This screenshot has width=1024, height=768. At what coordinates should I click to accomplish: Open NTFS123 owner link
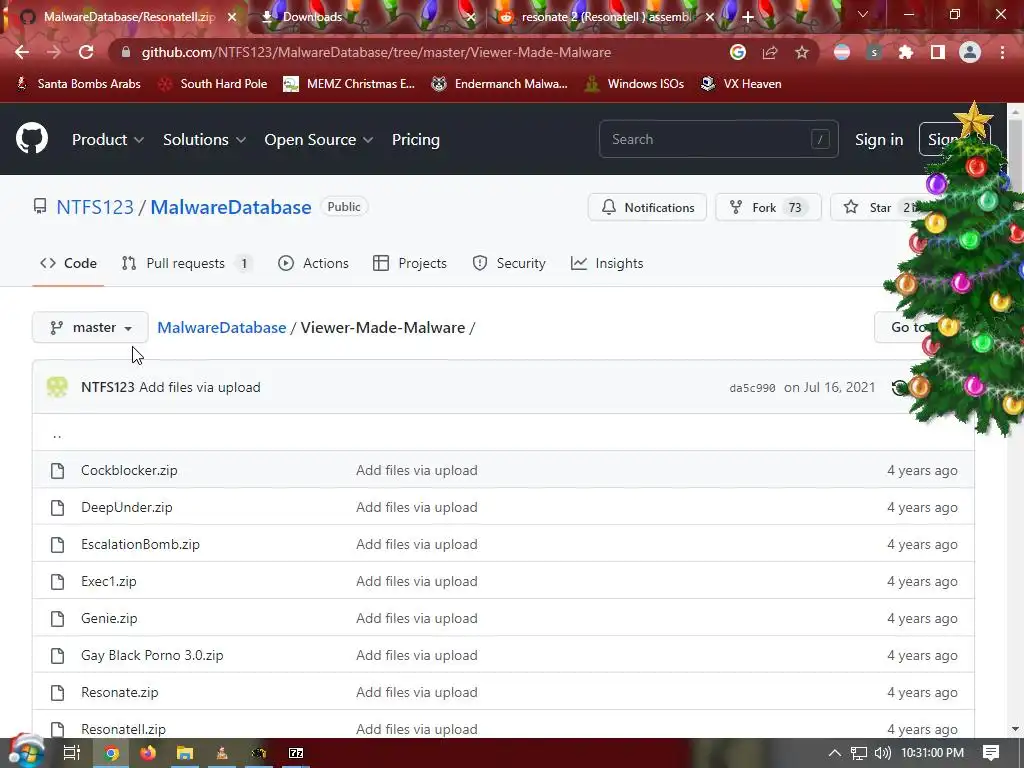tap(95, 207)
